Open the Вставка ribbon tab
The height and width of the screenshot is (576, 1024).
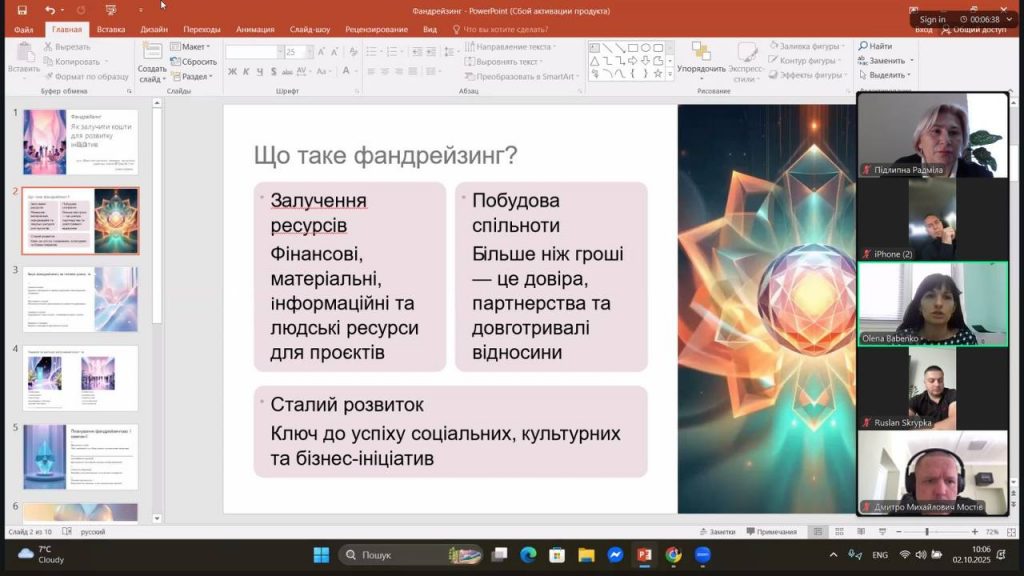click(x=111, y=30)
